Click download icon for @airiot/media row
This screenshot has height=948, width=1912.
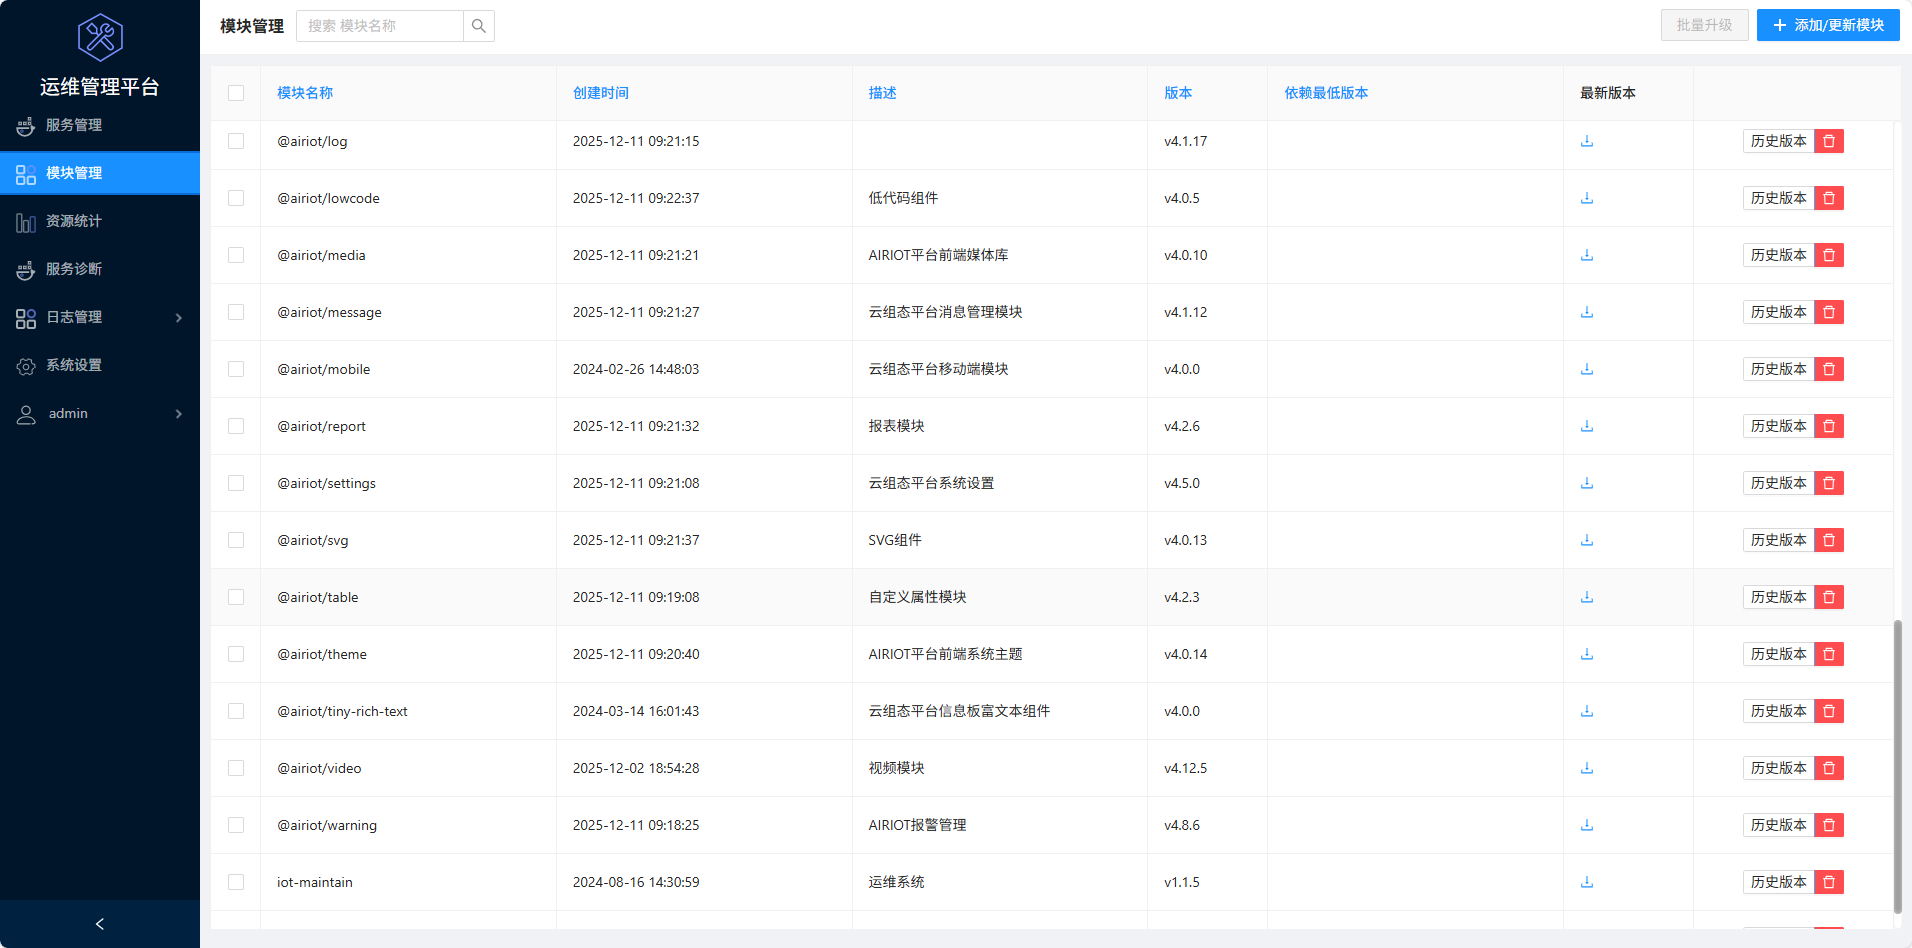(x=1586, y=255)
